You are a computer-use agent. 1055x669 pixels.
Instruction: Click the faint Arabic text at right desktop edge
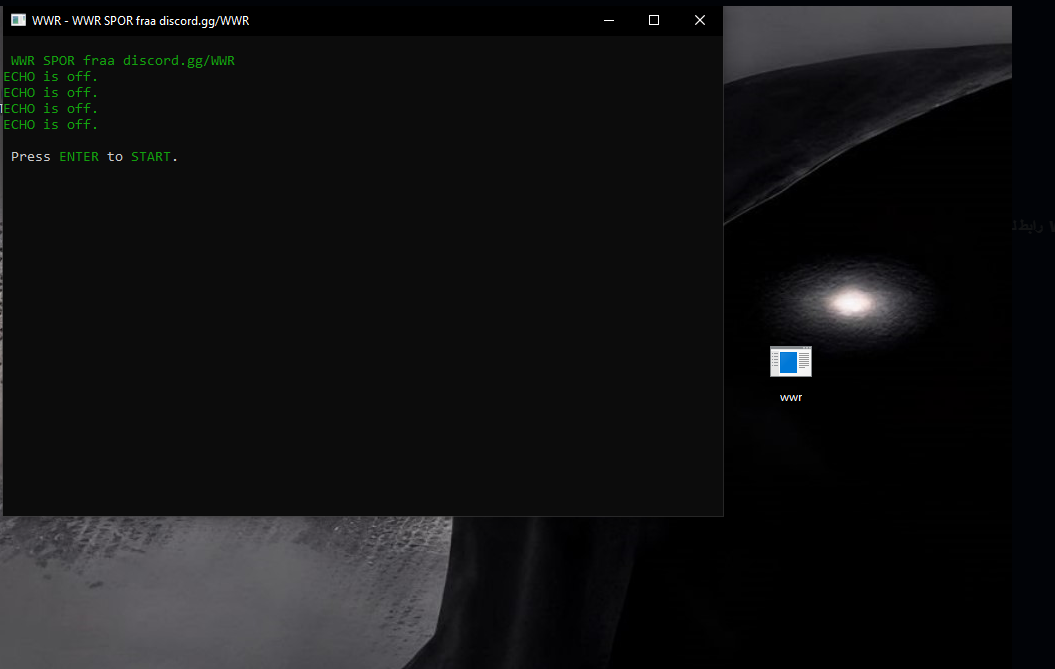pos(1031,227)
